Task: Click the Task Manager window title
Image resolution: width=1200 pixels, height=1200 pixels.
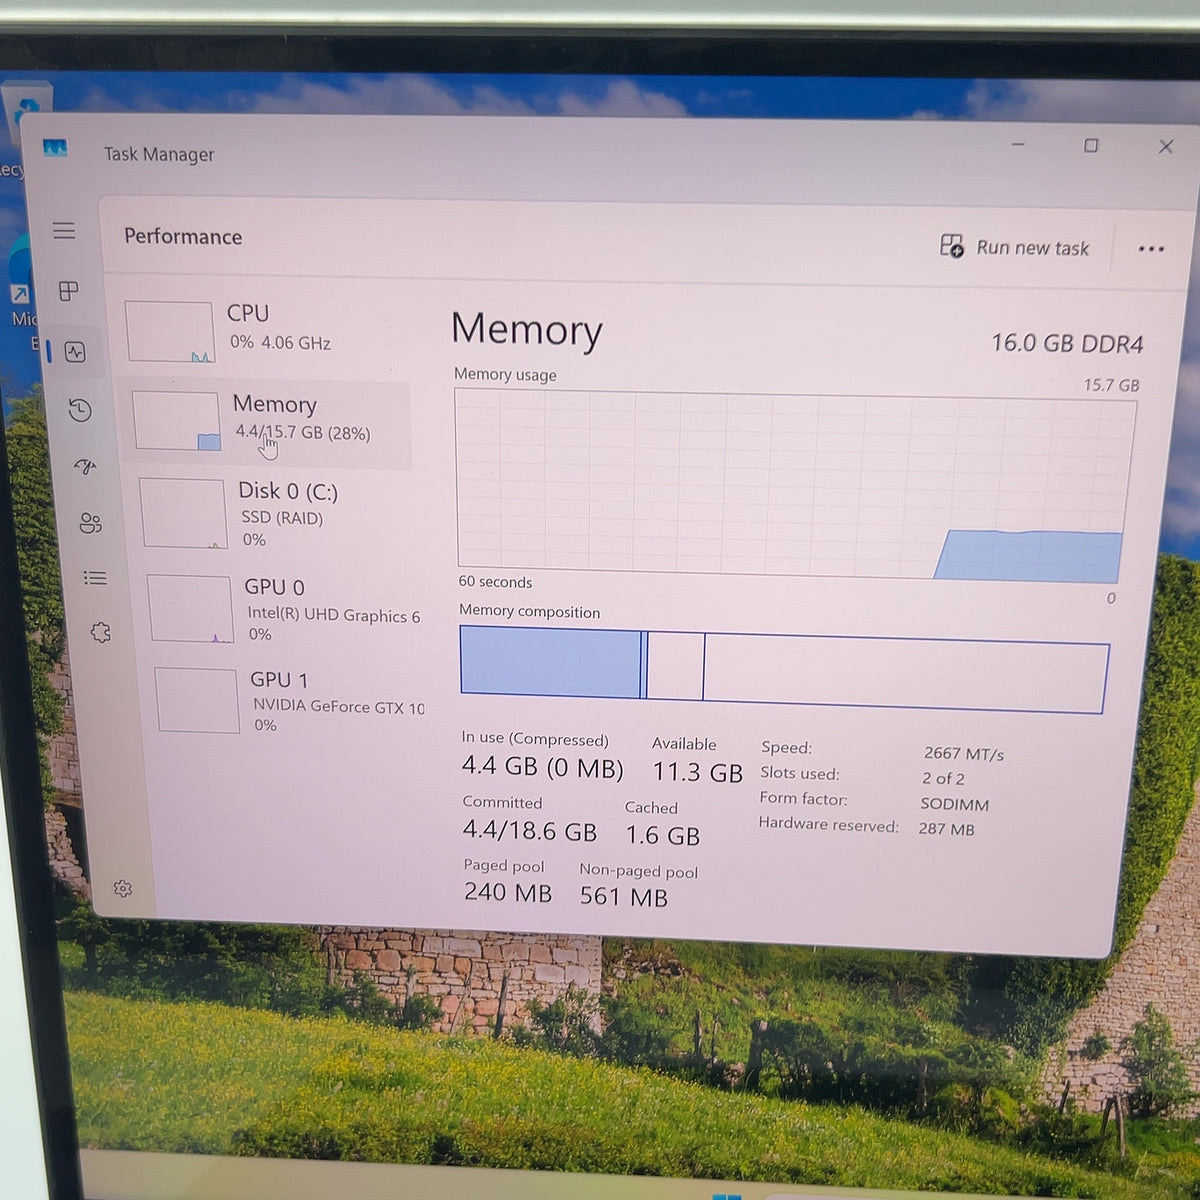Action: (159, 154)
